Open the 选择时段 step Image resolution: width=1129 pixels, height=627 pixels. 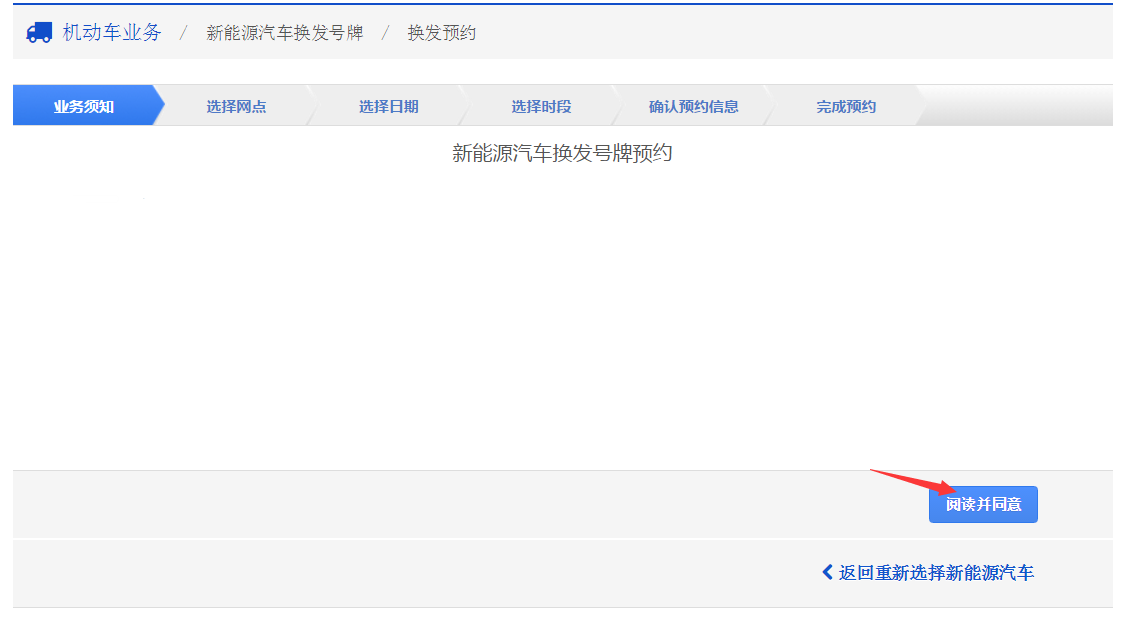[x=541, y=106]
